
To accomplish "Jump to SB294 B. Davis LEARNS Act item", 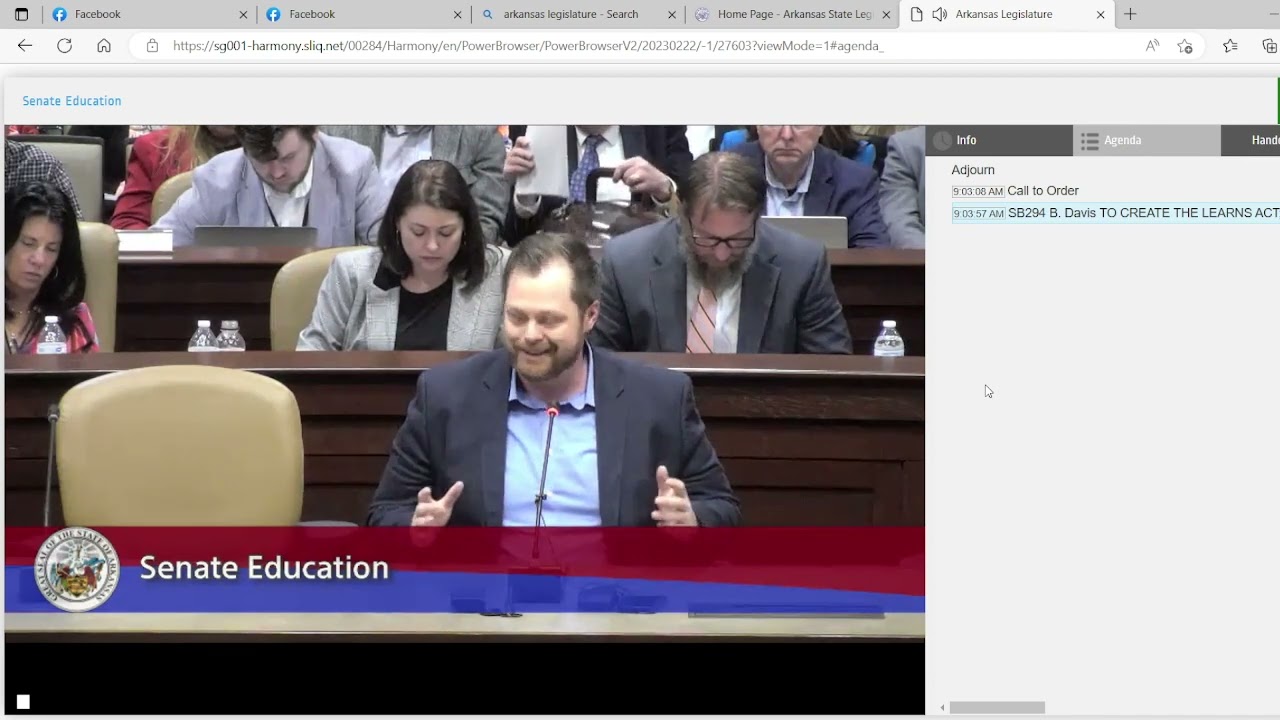I will (1143, 213).
